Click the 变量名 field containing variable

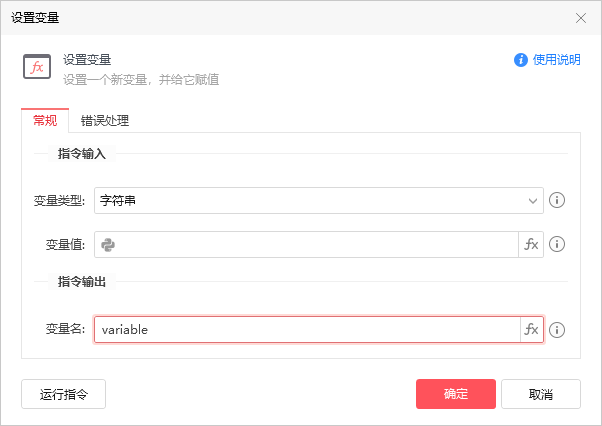coord(305,330)
